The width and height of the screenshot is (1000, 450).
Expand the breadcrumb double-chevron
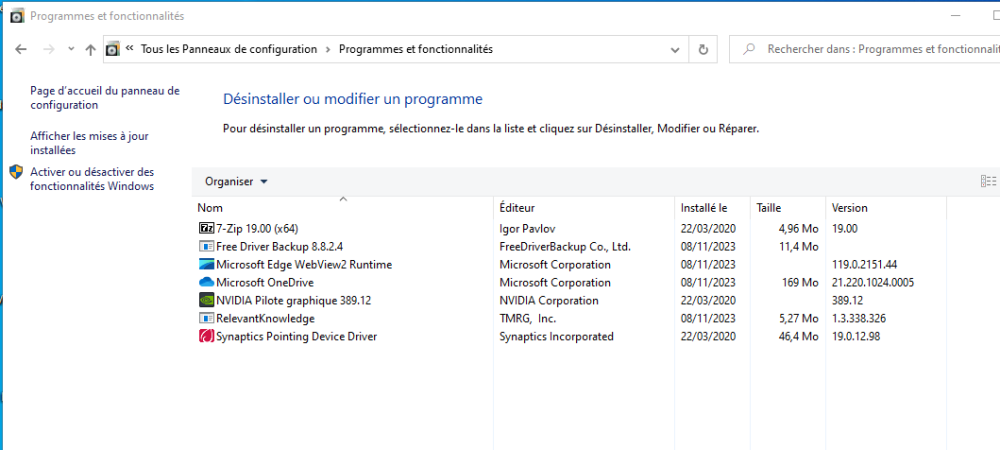tap(129, 48)
